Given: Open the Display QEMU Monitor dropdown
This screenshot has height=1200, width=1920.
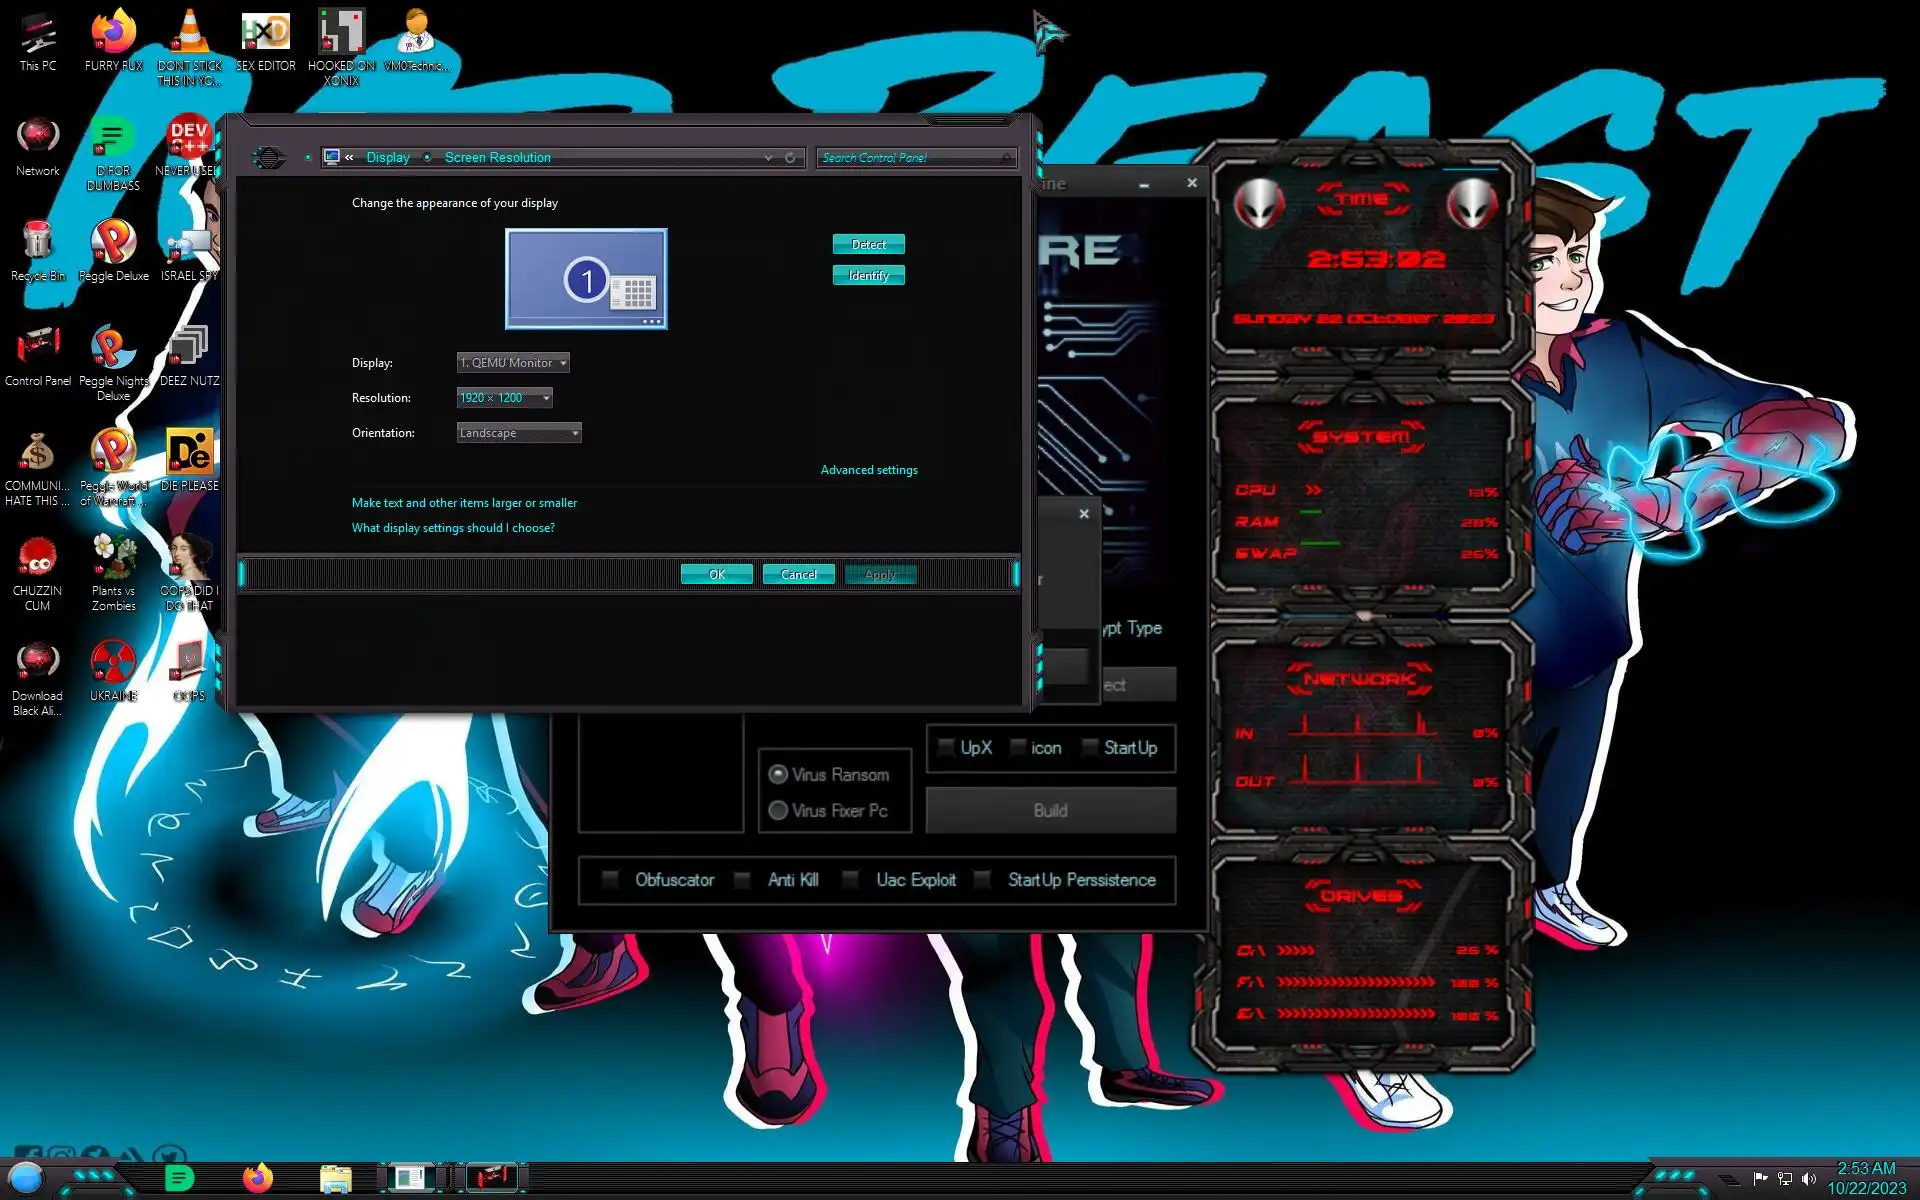Looking at the screenshot, I should coord(513,363).
